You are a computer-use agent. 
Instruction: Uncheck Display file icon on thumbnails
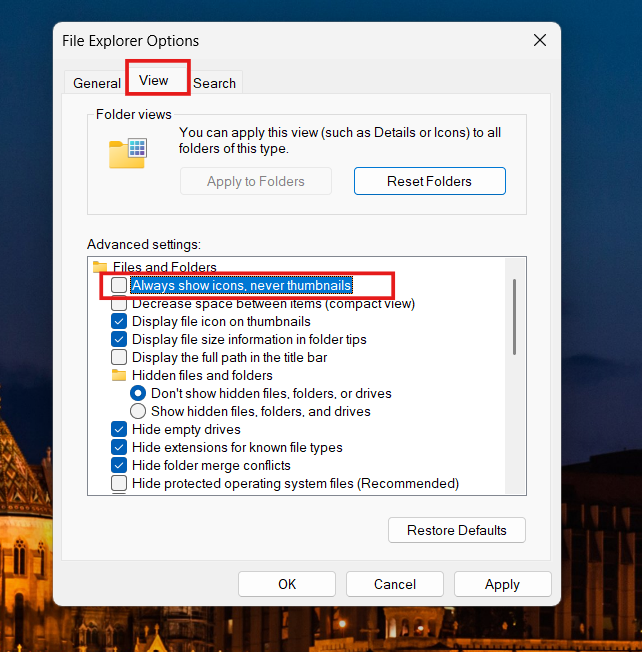(119, 321)
